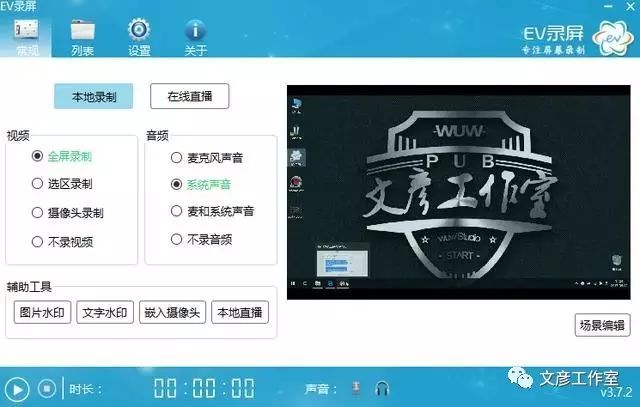Switch to 在线直播 online streaming mode
This screenshot has width=640, height=407.
(189, 96)
